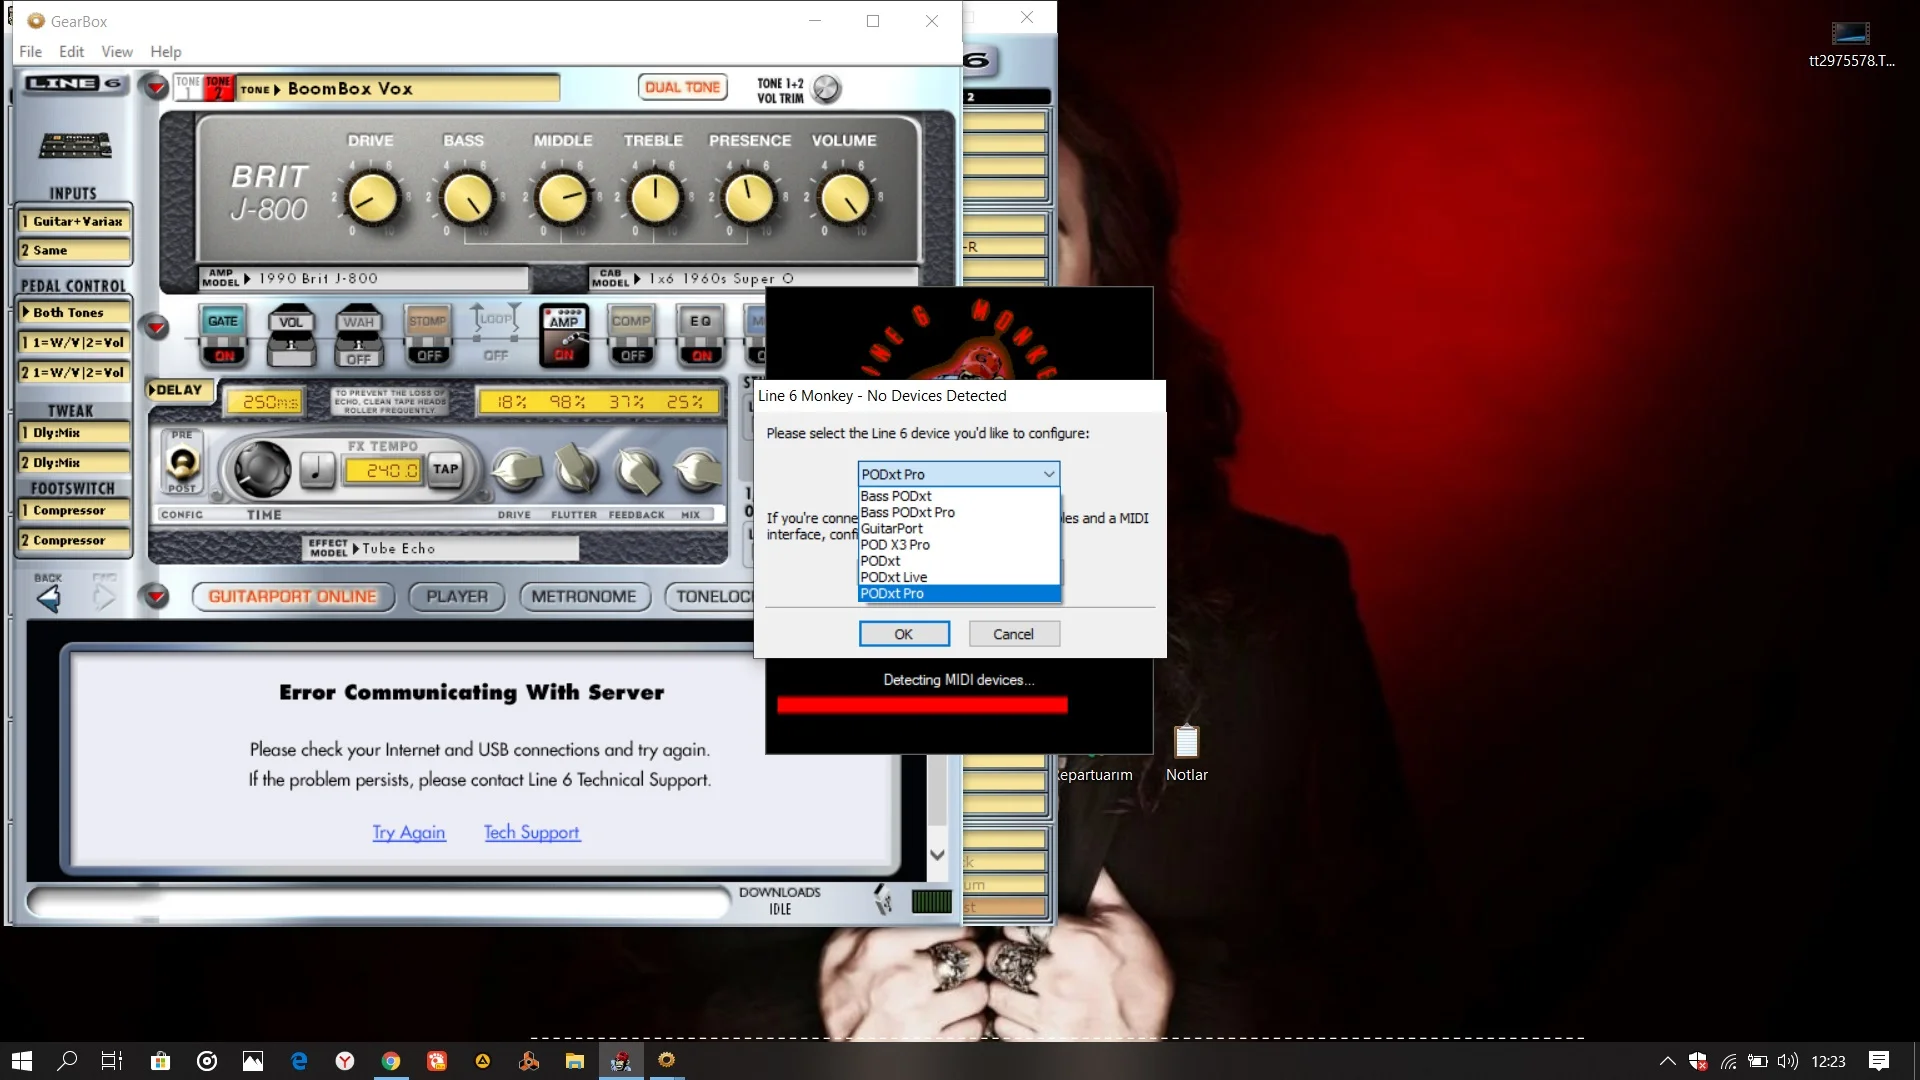Screen dimensions: 1920x1080
Task: Click the DRIVE knob on the amp
Action: click(x=372, y=199)
